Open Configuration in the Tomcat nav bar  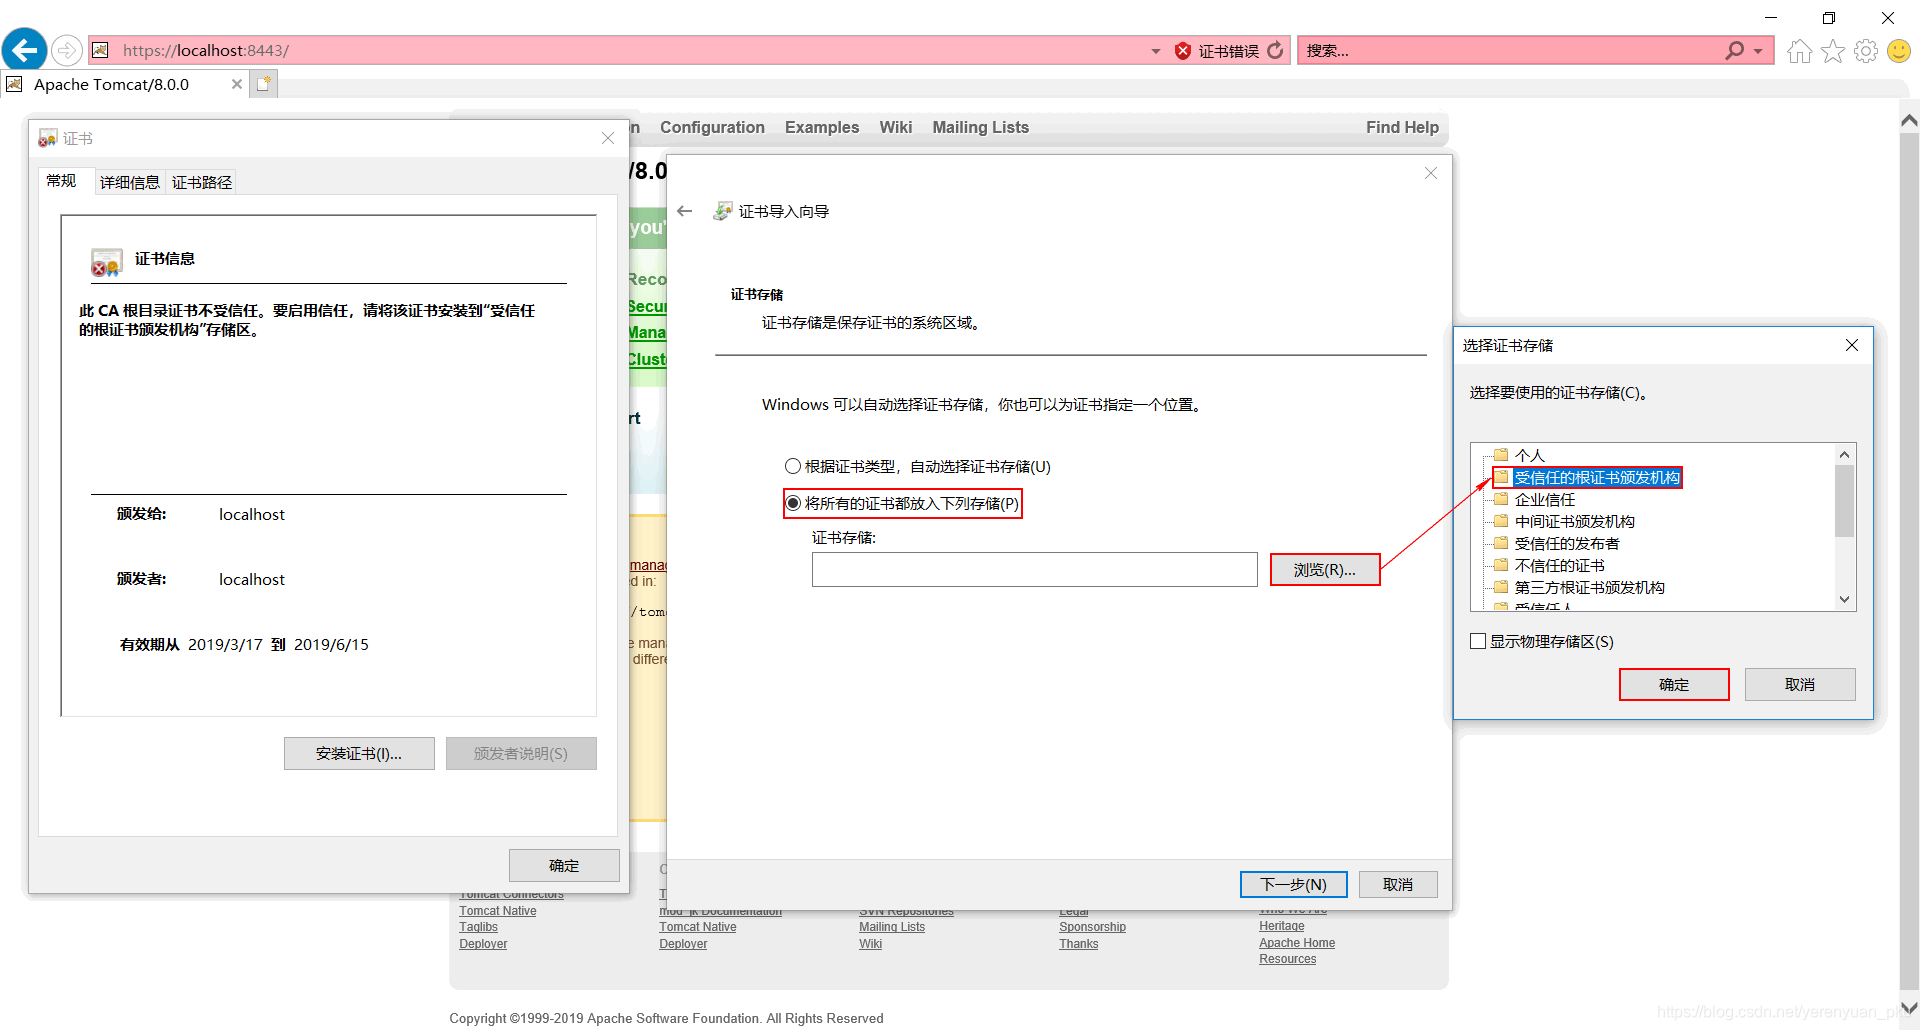pos(712,127)
